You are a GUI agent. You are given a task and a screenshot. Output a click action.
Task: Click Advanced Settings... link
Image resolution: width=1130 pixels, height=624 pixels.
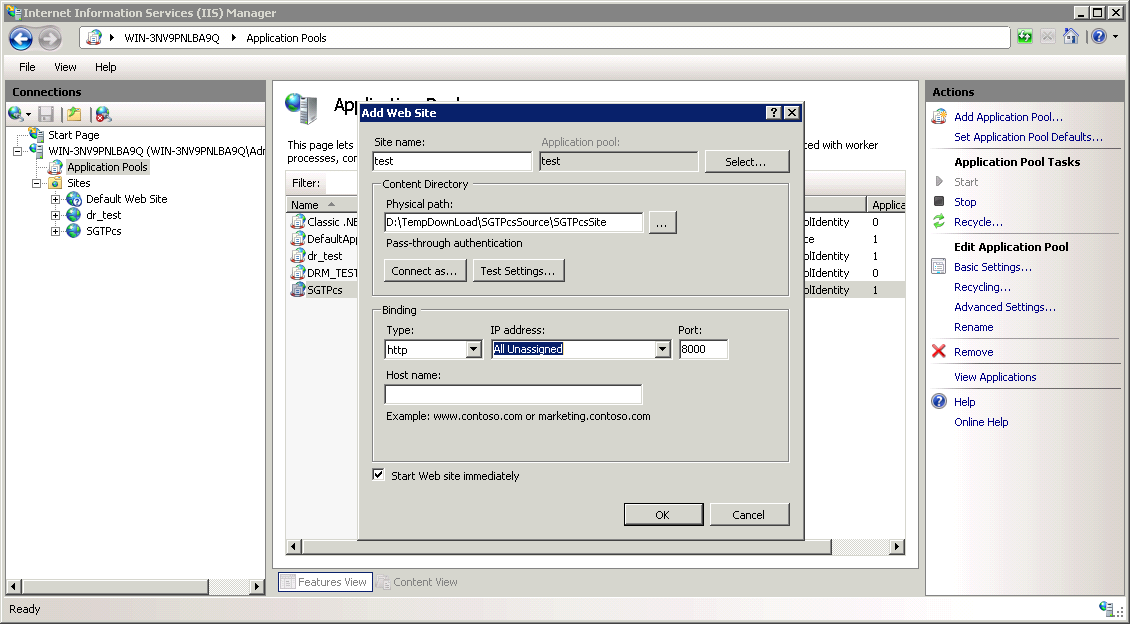[x=1005, y=307]
